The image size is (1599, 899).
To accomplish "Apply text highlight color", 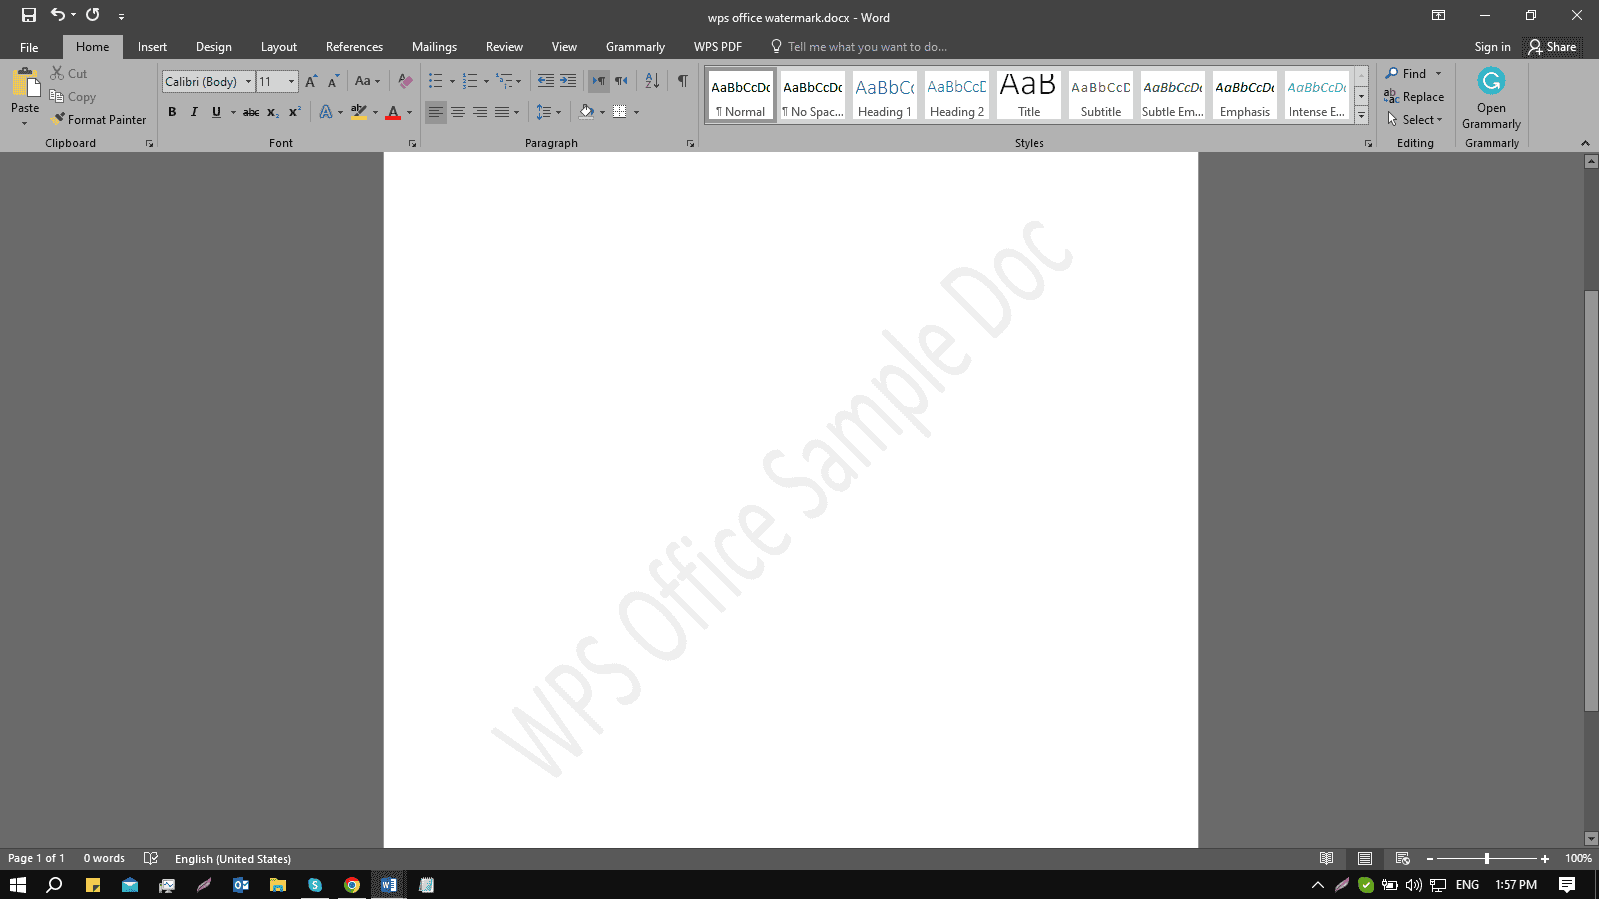I will coord(359,112).
